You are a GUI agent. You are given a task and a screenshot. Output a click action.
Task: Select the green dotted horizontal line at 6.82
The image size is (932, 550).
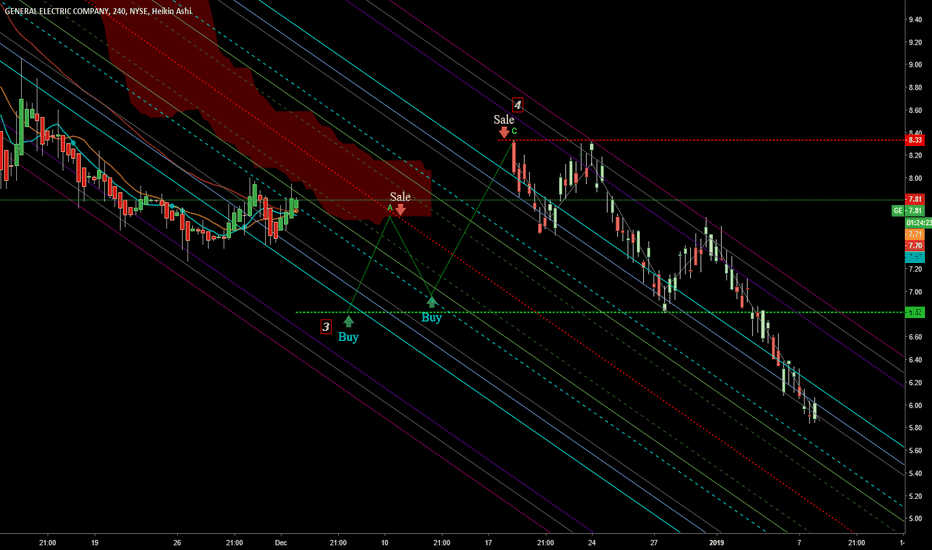click(x=600, y=312)
